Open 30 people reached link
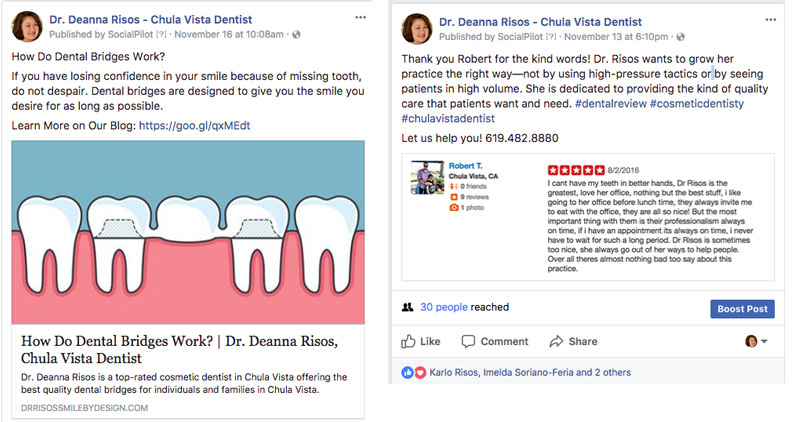Image resolution: width=792 pixels, height=422 pixels. [444, 307]
